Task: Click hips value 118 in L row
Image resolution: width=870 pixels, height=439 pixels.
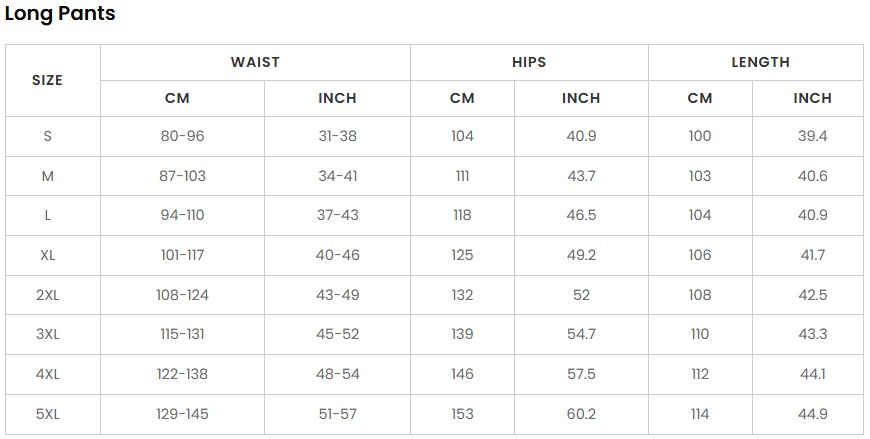Action: tap(462, 215)
